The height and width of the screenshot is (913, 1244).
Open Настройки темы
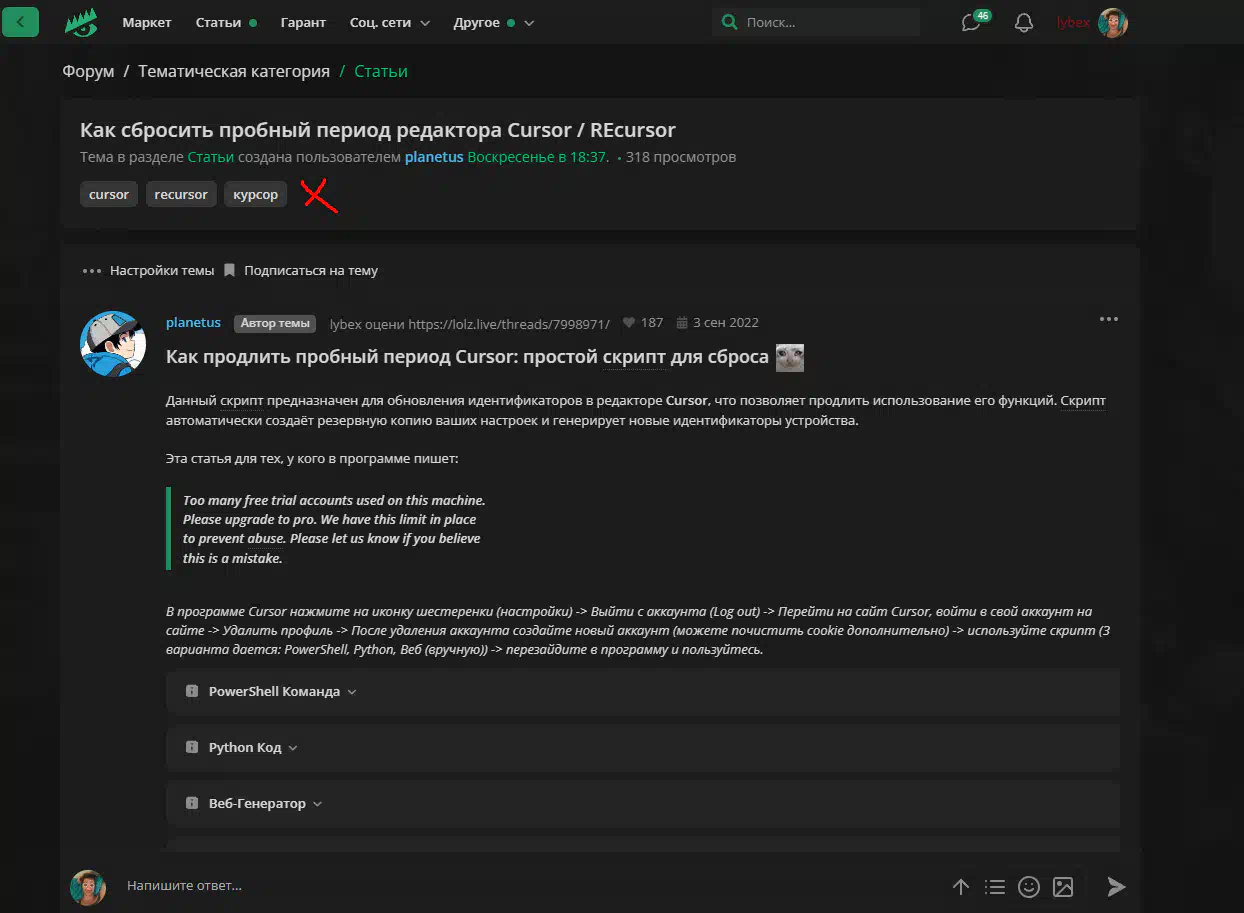pos(162,270)
